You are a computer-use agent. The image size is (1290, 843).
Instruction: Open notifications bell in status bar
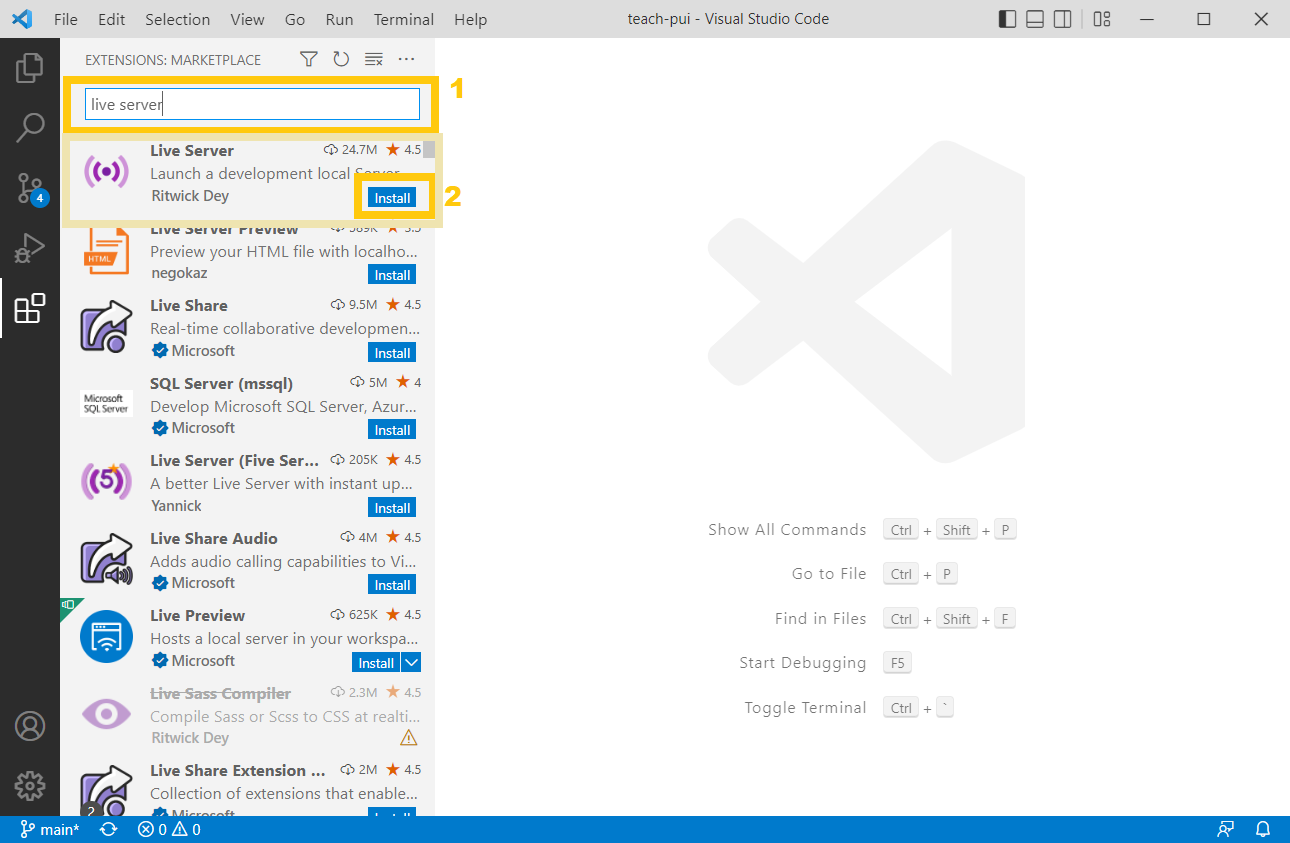coord(1263,830)
